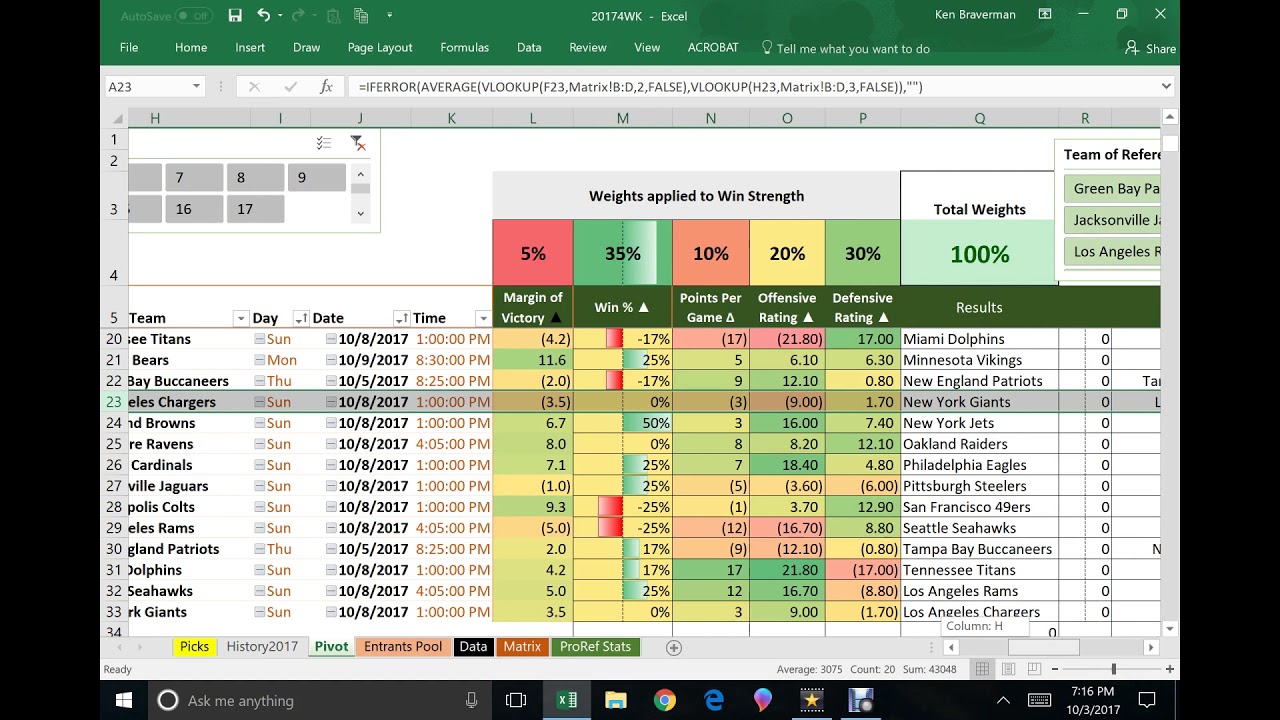Open File Explorer from the taskbar
This screenshot has width=1280, height=720.
pyautogui.click(x=615, y=700)
